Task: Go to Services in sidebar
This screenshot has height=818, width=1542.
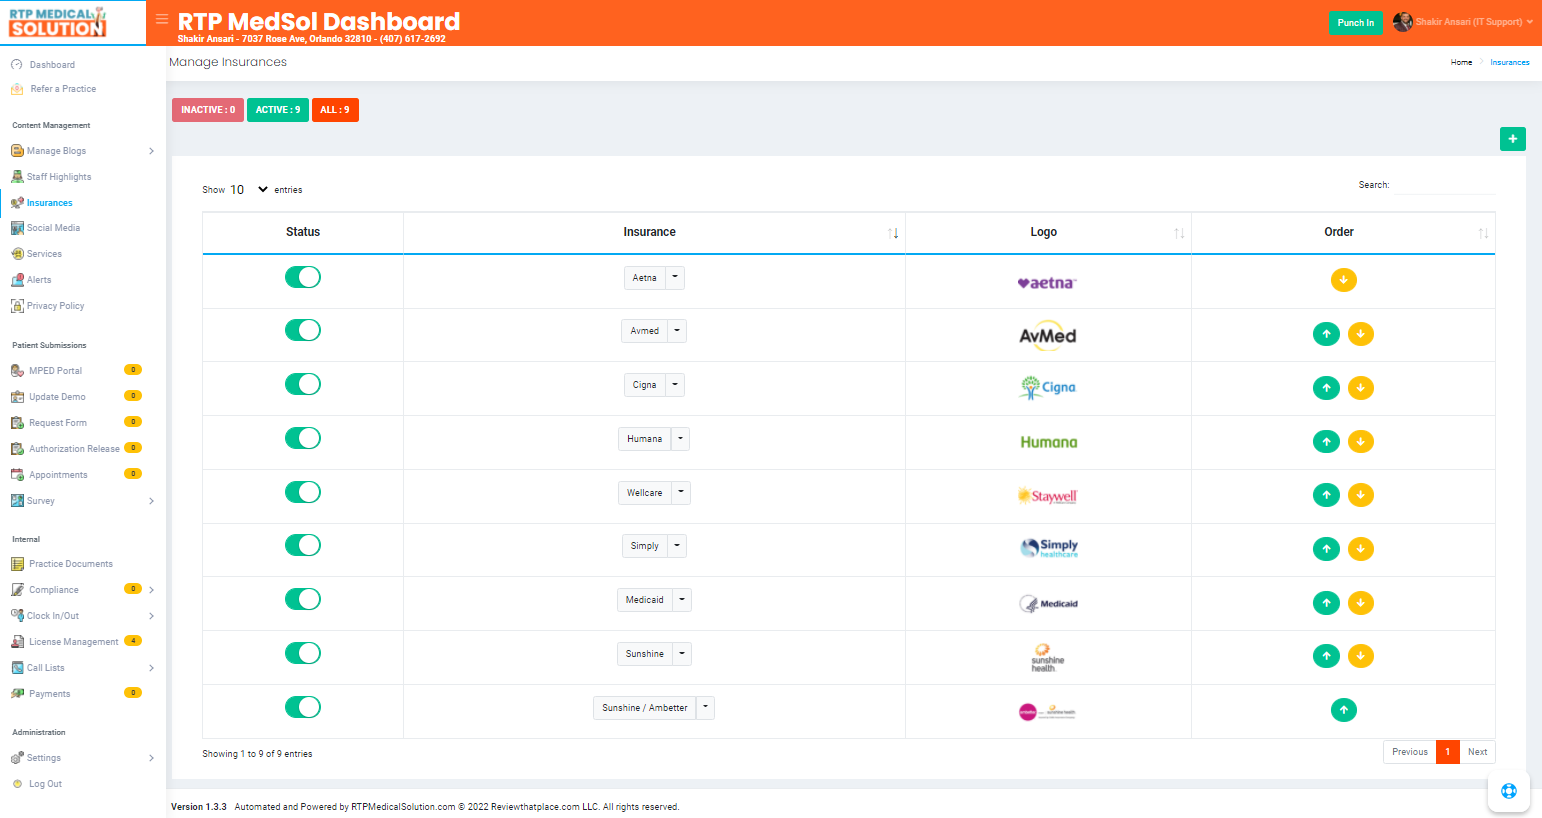Action: coord(44,254)
